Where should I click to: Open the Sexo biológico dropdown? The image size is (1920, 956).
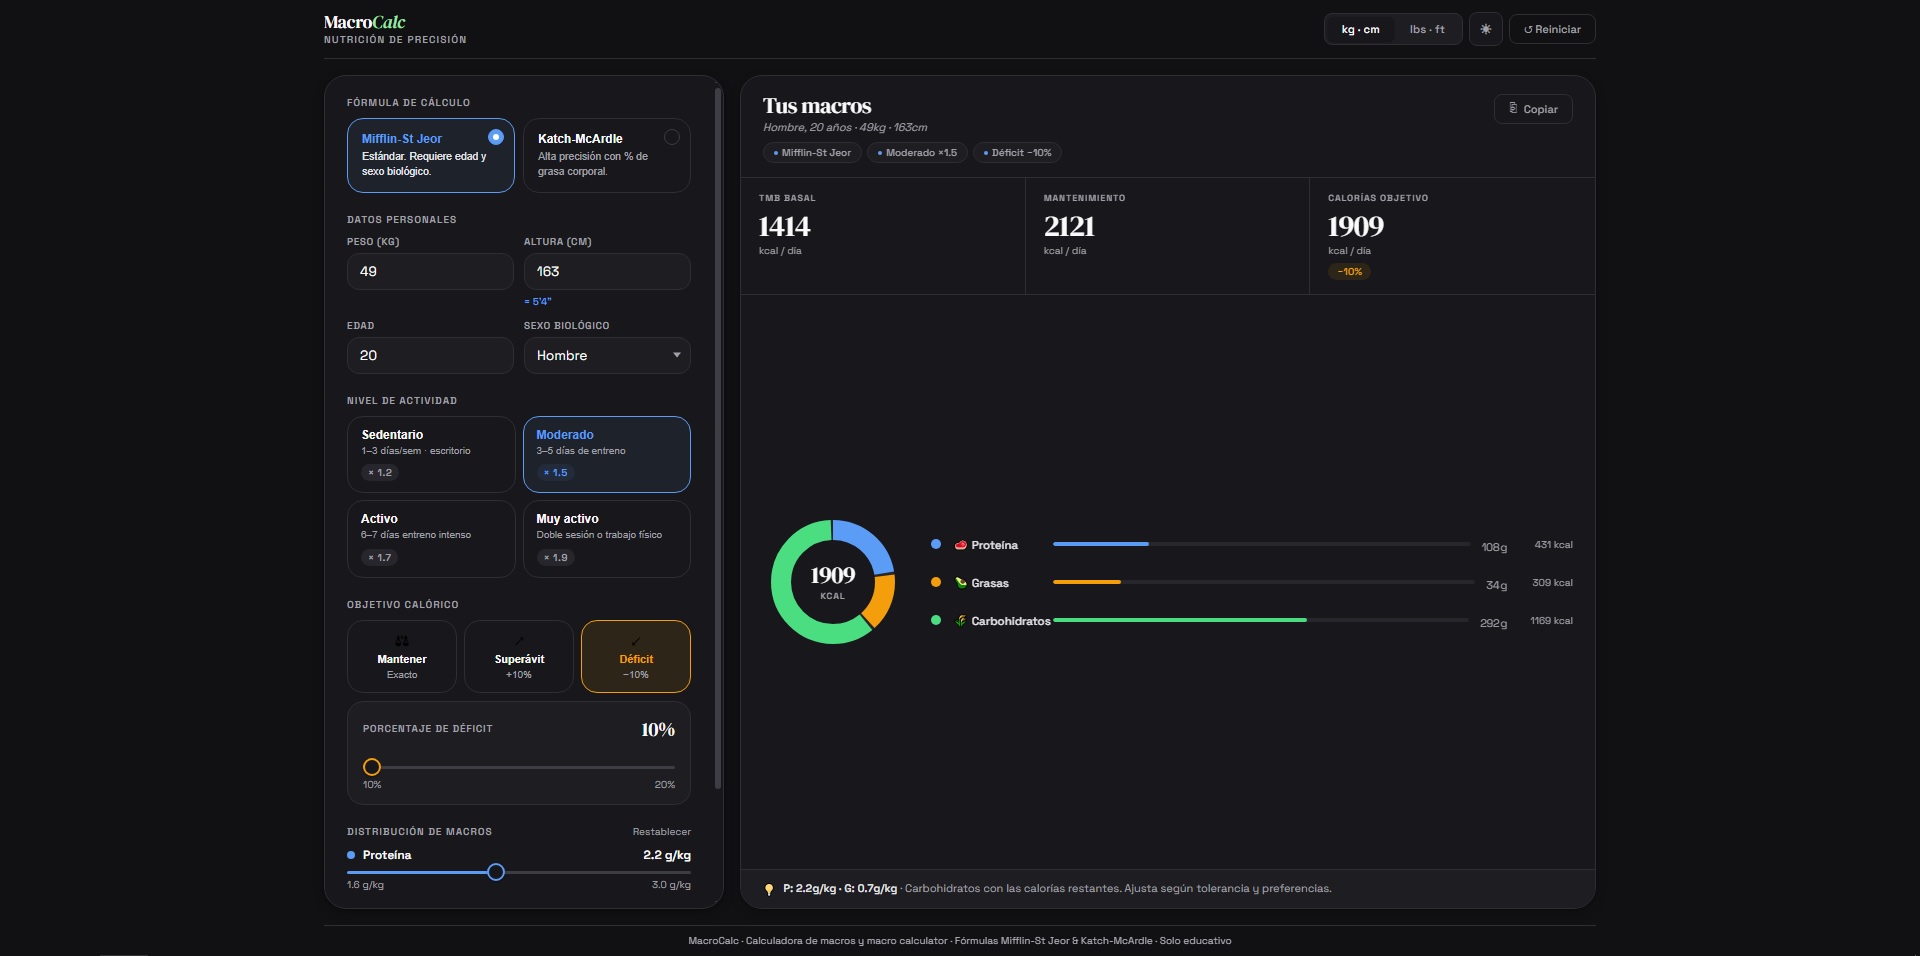(606, 355)
